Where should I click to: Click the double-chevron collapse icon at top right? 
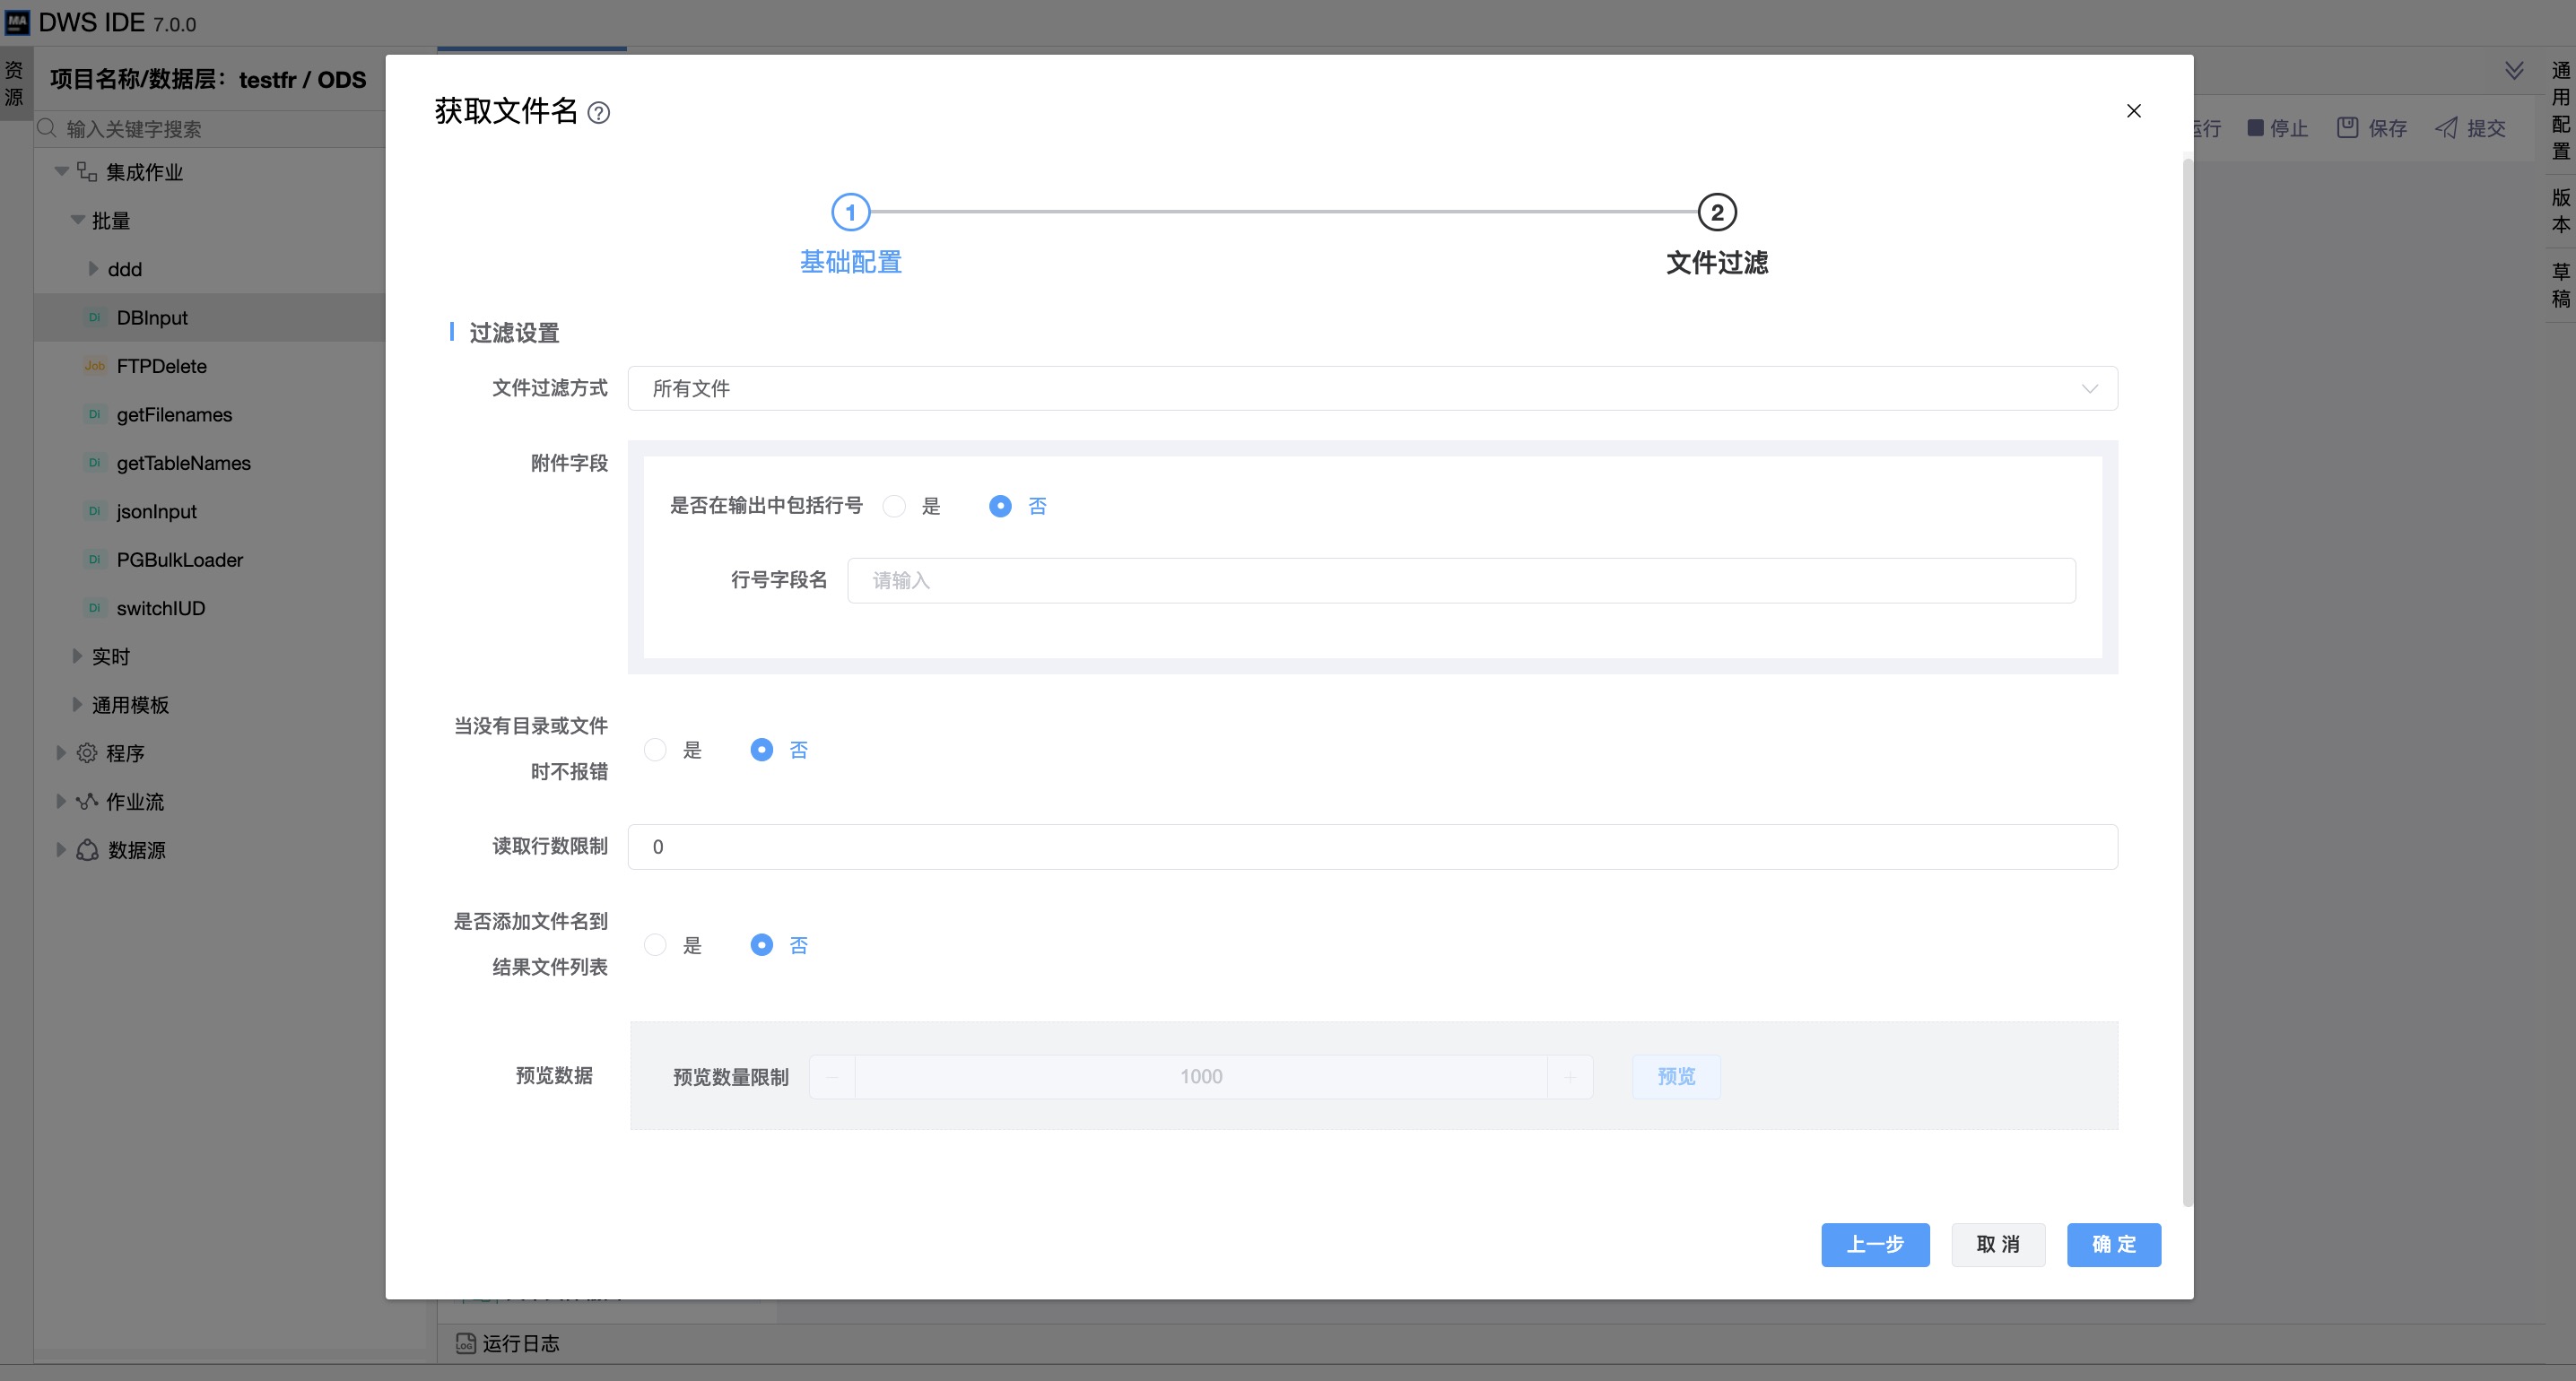point(2513,70)
